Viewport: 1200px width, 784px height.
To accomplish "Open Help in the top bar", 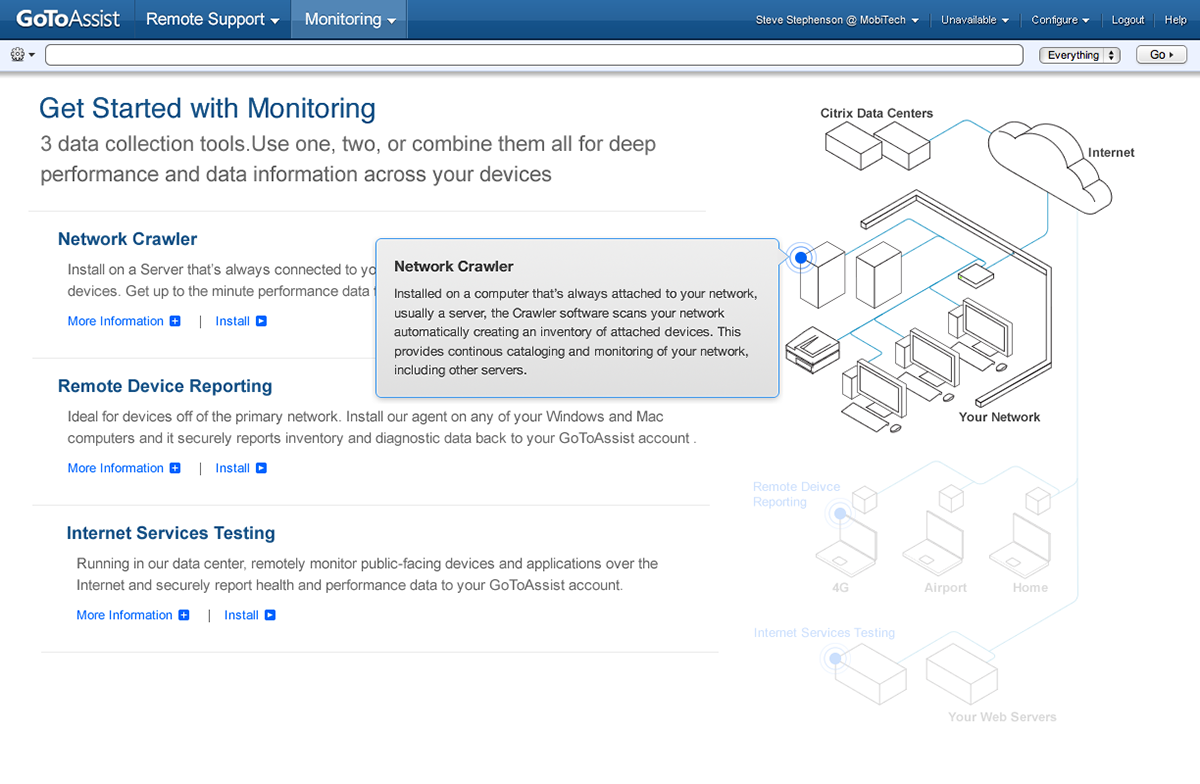I will (1175, 20).
